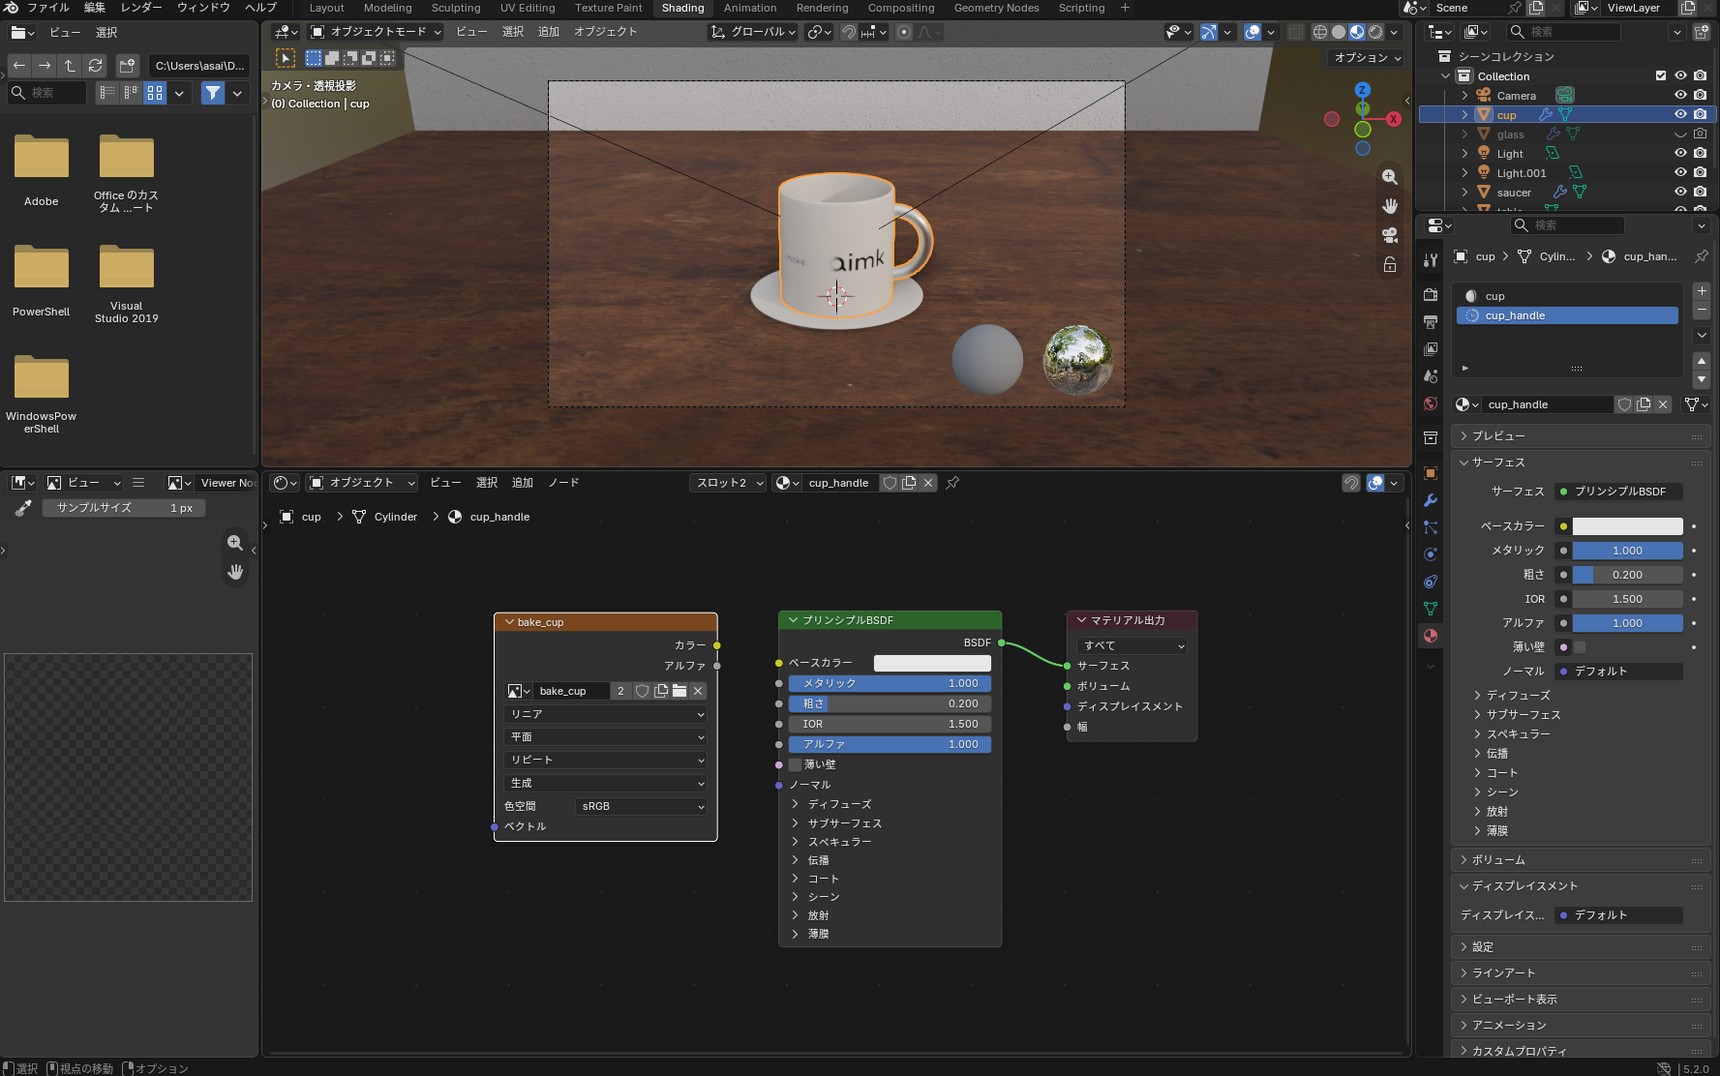Viewport: 1720px width, 1076px height.
Task: Uncheck the Collection exclude checkbox
Action: [1661, 76]
